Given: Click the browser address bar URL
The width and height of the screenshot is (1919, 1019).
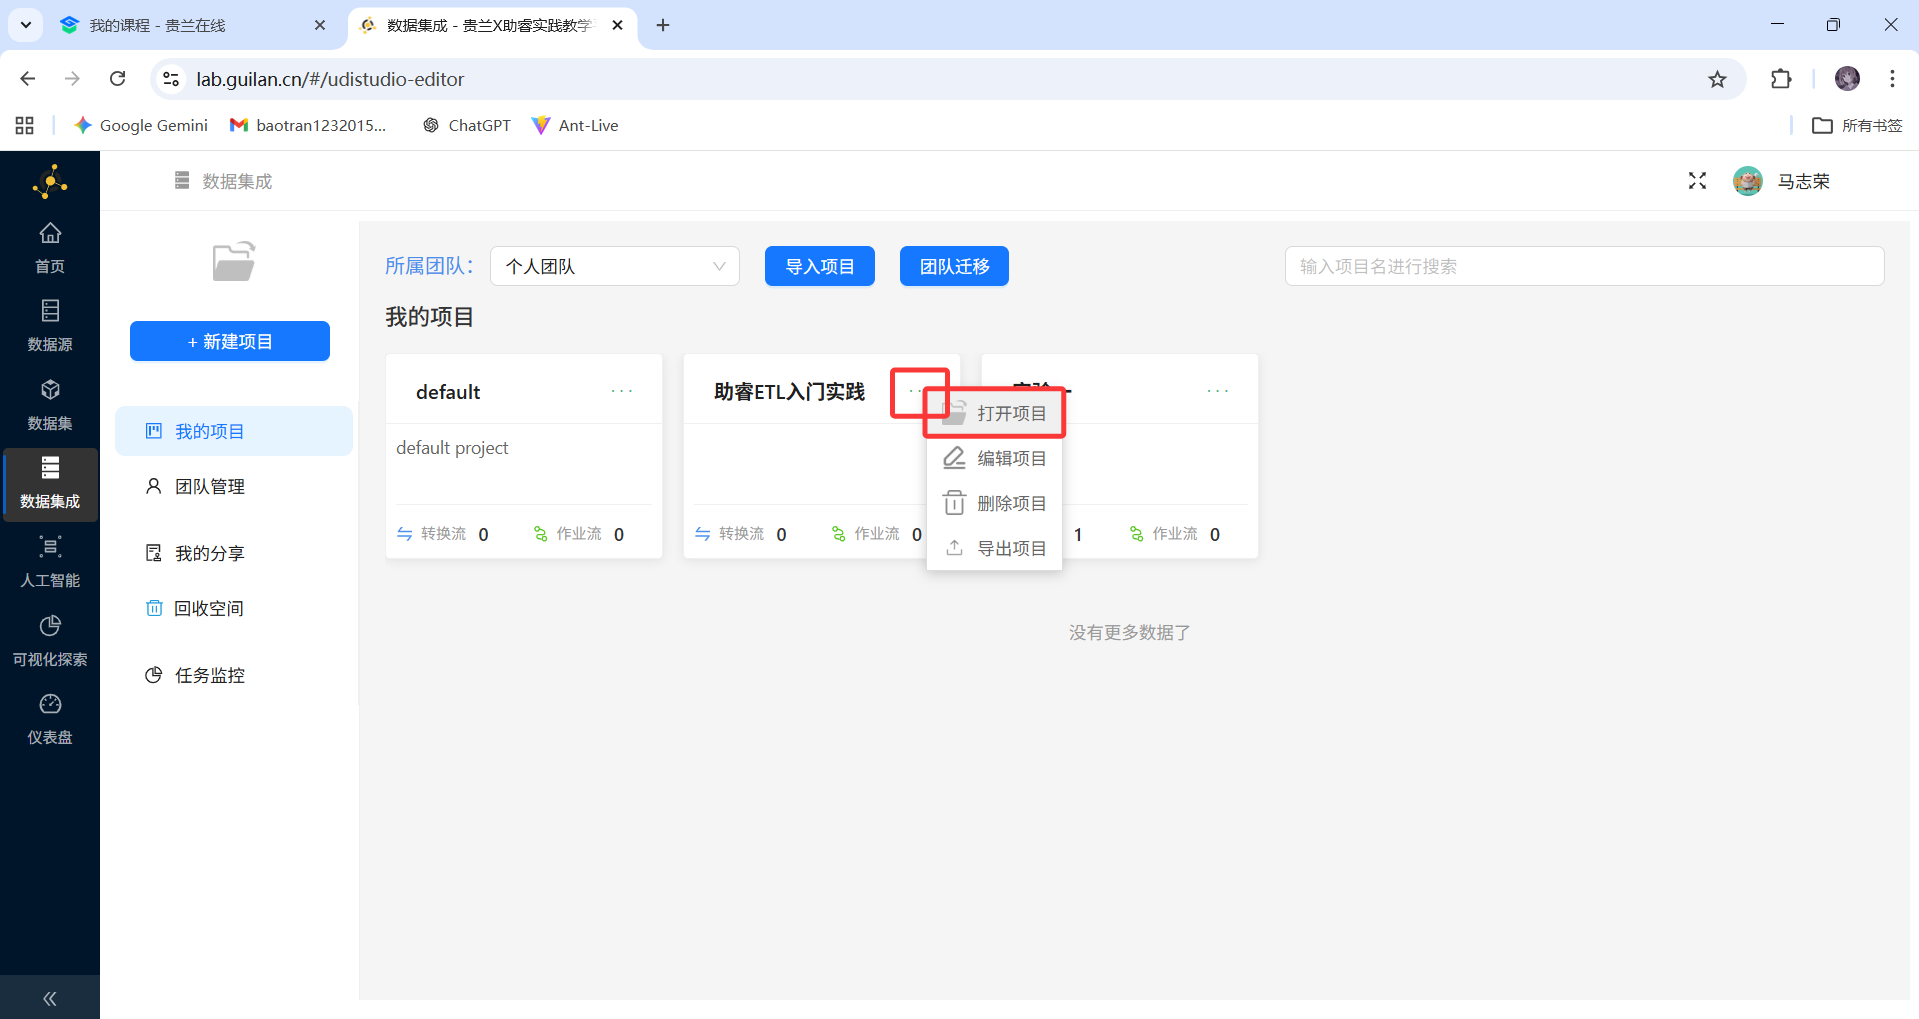Looking at the screenshot, I should [330, 79].
